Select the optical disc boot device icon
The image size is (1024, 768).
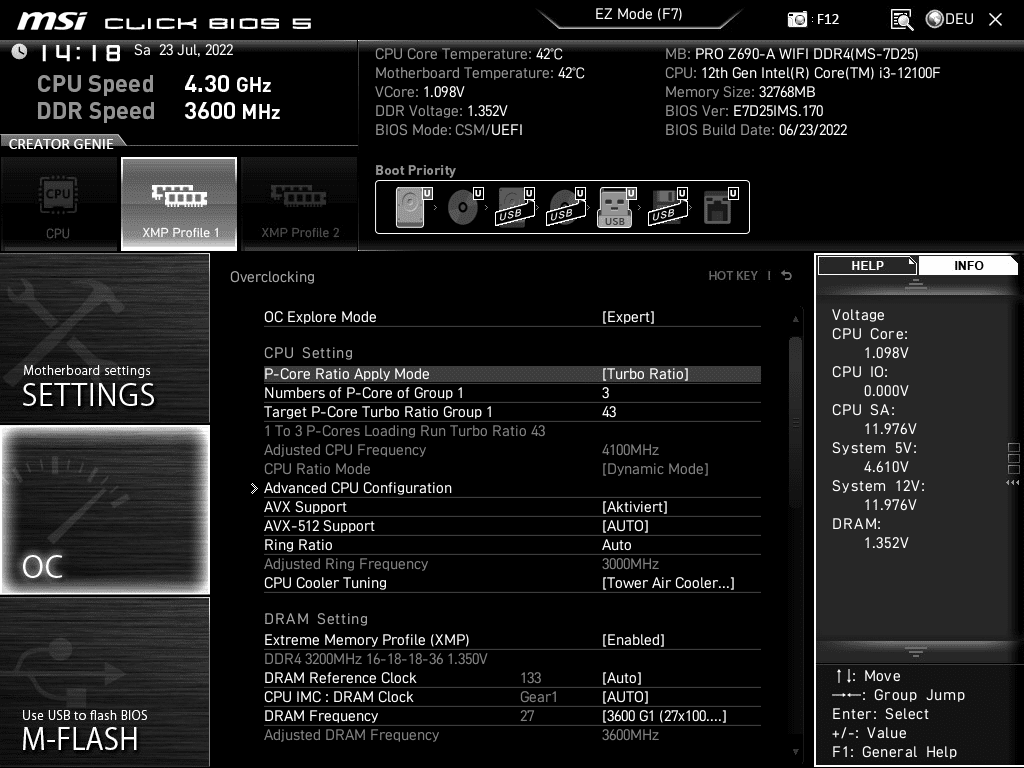(464, 207)
